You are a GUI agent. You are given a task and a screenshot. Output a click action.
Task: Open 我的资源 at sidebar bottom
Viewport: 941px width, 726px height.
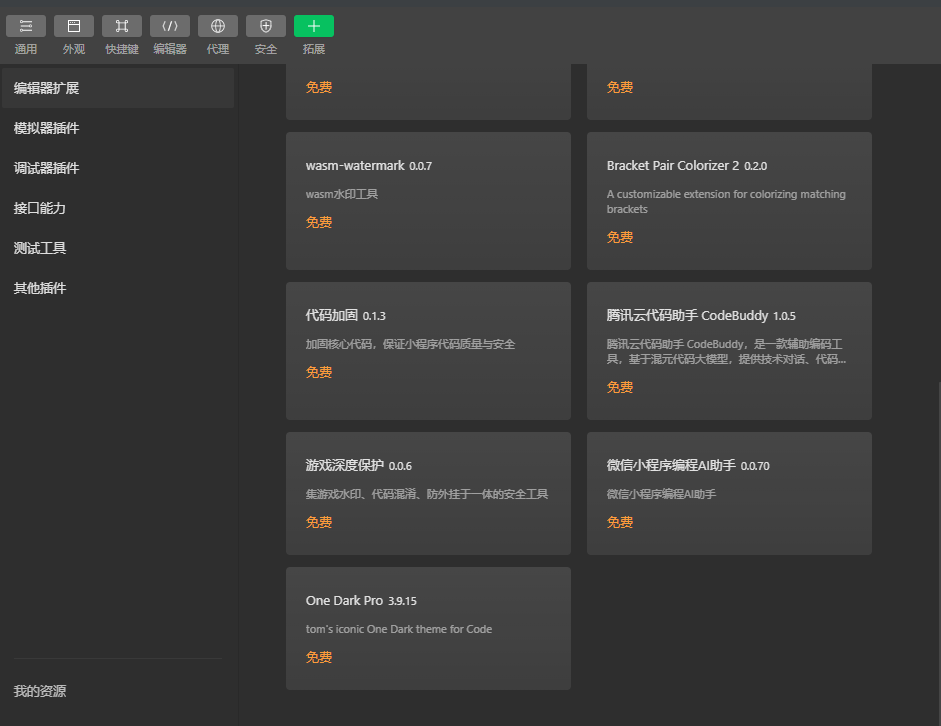(40, 691)
